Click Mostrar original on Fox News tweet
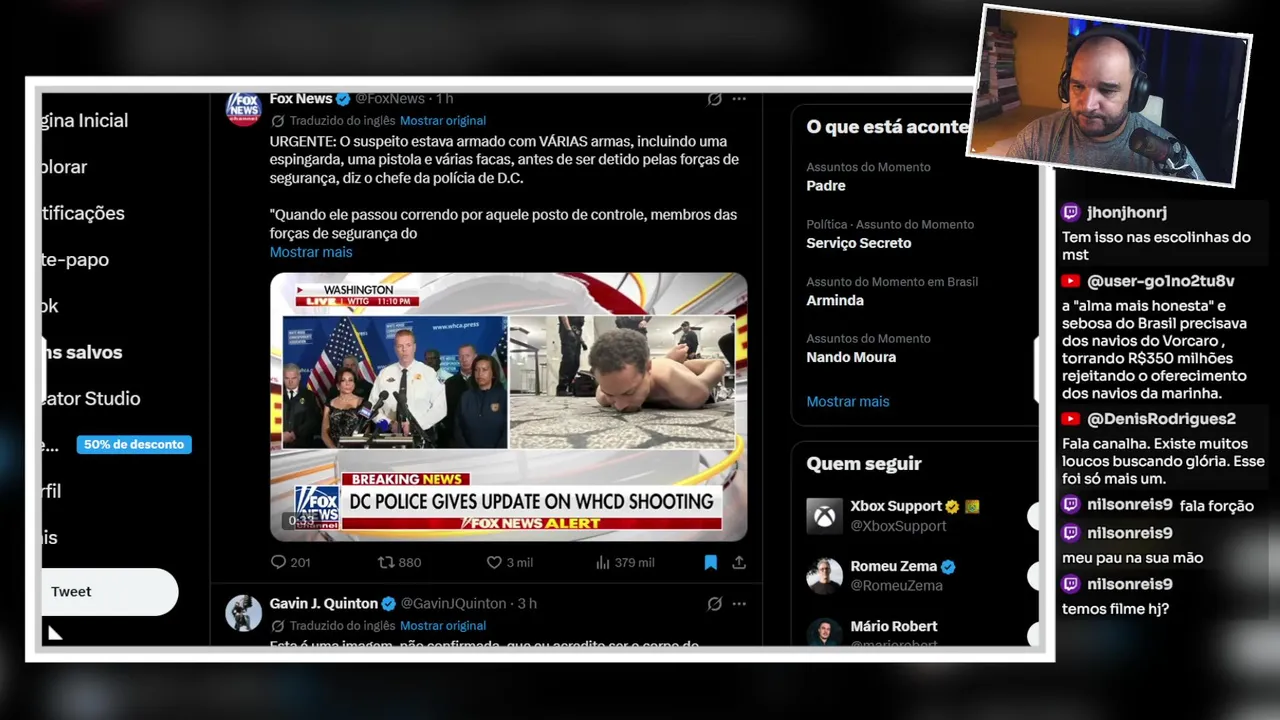Viewport: 1280px width, 720px height. point(443,121)
